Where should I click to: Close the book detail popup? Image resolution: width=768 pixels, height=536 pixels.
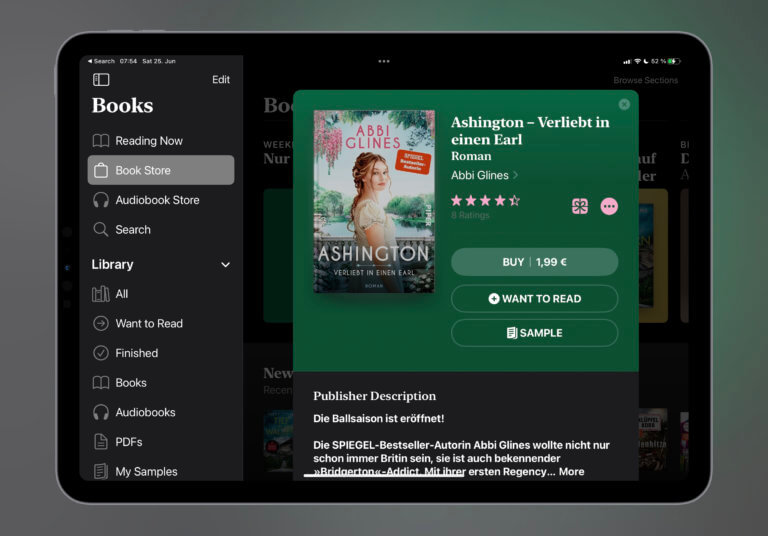(x=624, y=104)
